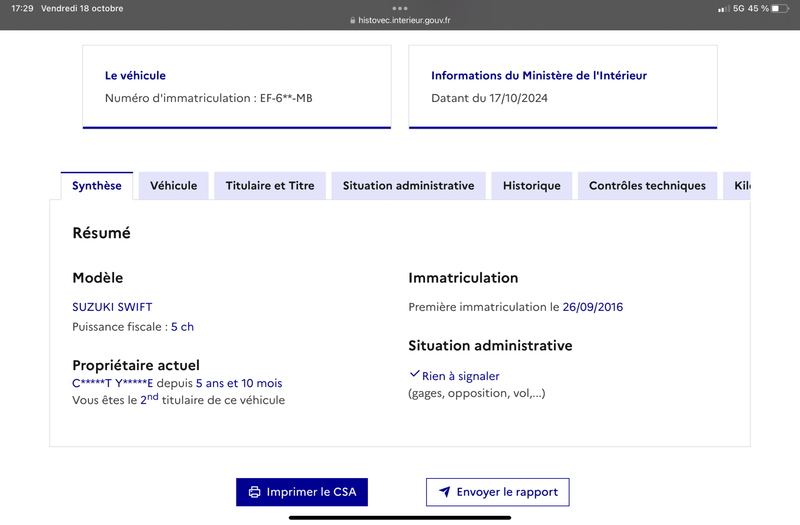Click the (gages, opposition, vol,...) note
Screen dimensions: 800x525
pos(477,393)
